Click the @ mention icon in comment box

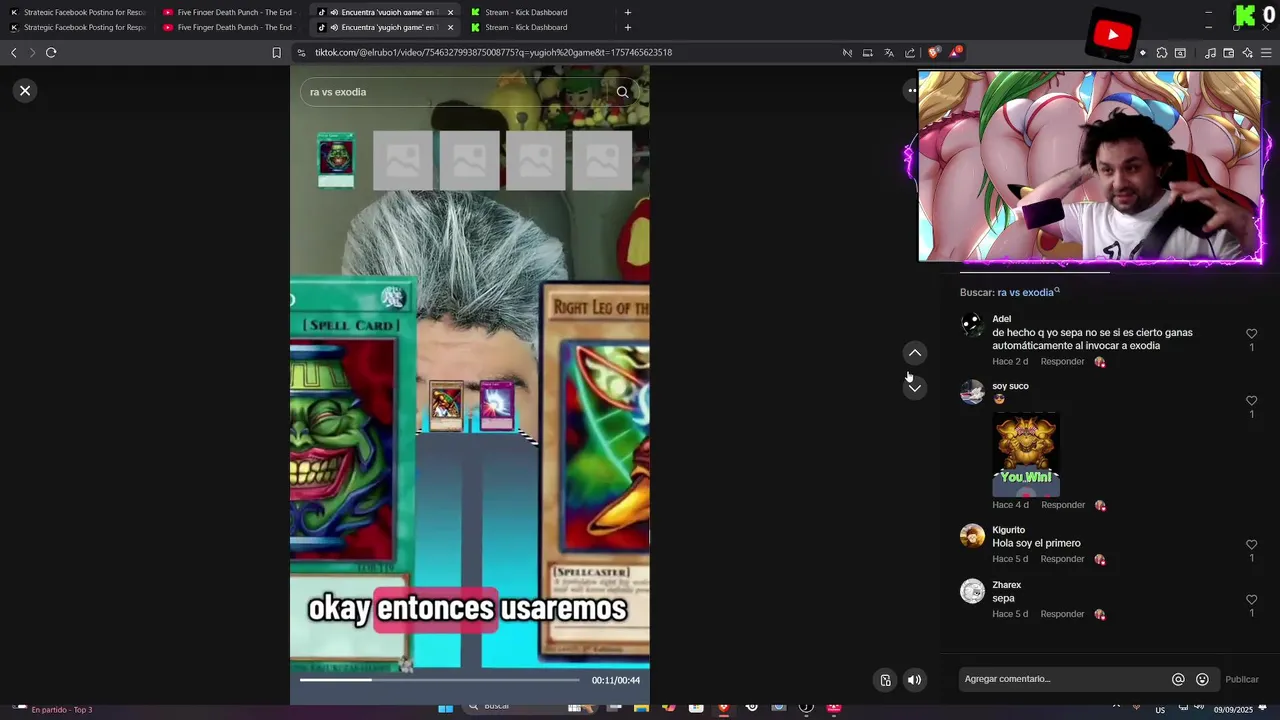click(1178, 680)
